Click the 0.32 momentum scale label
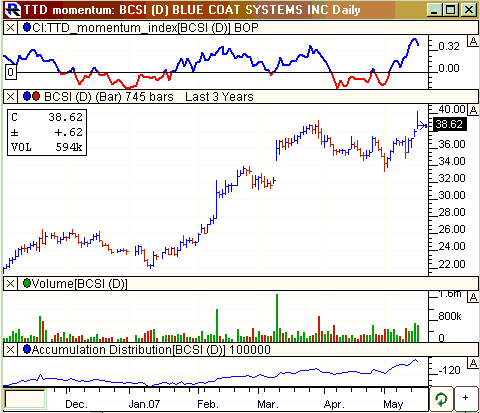480x413 pixels. pyautogui.click(x=449, y=46)
